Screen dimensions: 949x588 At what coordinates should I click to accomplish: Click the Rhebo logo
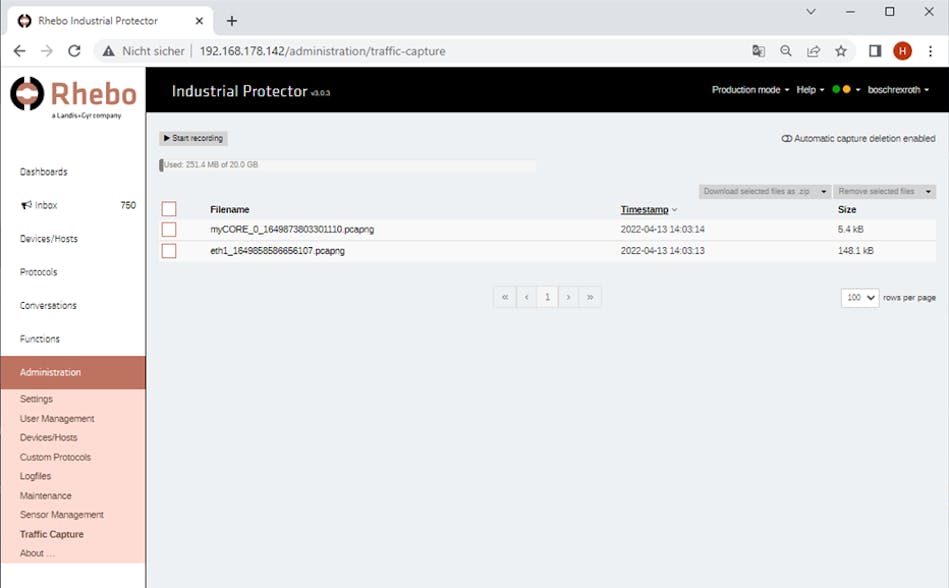click(73, 97)
